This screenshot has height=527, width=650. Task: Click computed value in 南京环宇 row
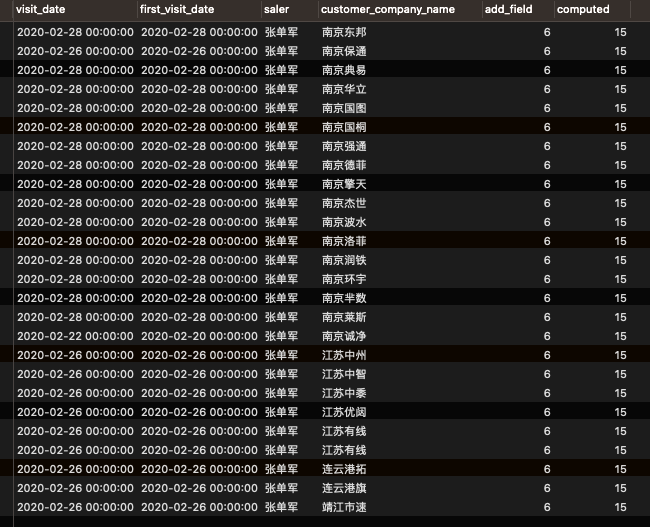click(620, 279)
